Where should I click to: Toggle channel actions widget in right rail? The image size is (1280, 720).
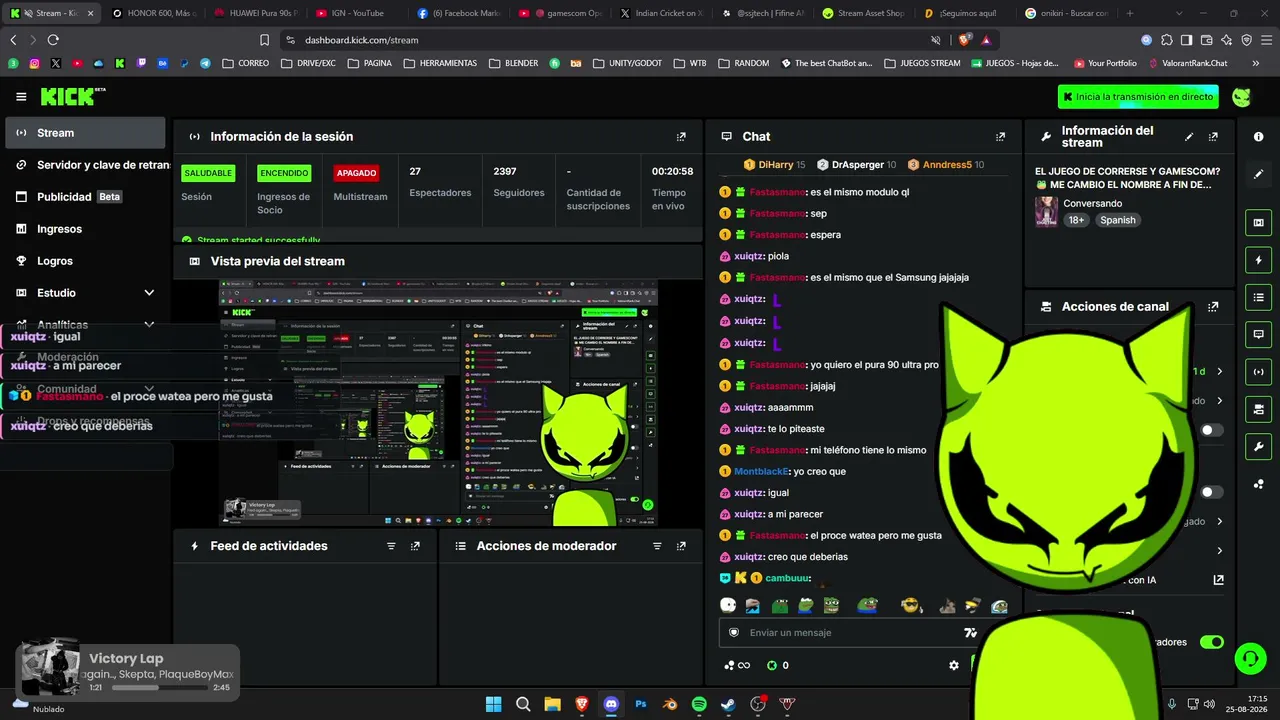point(1258,409)
